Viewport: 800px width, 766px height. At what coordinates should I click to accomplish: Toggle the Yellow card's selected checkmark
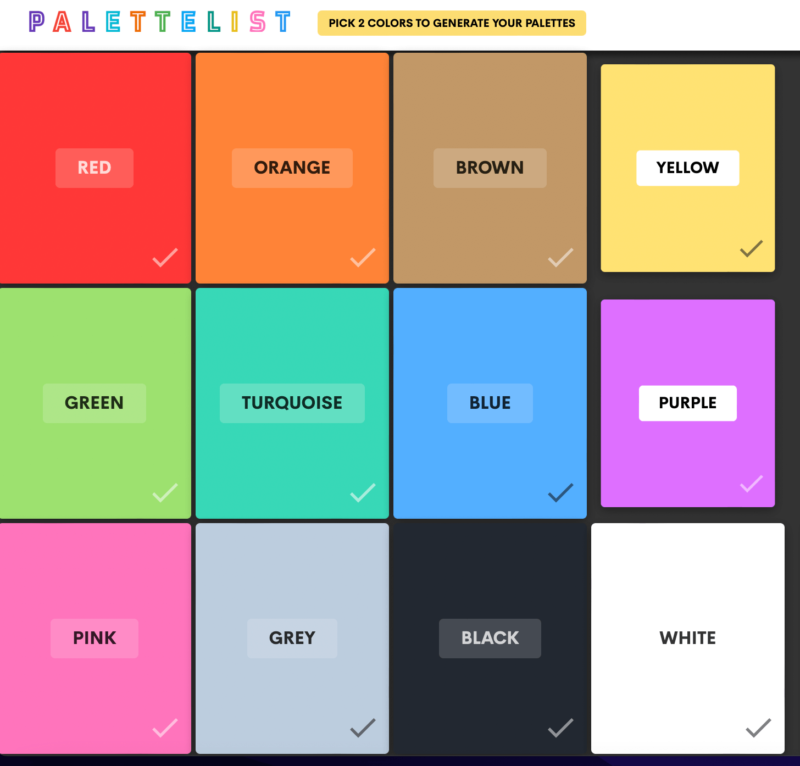coord(752,249)
